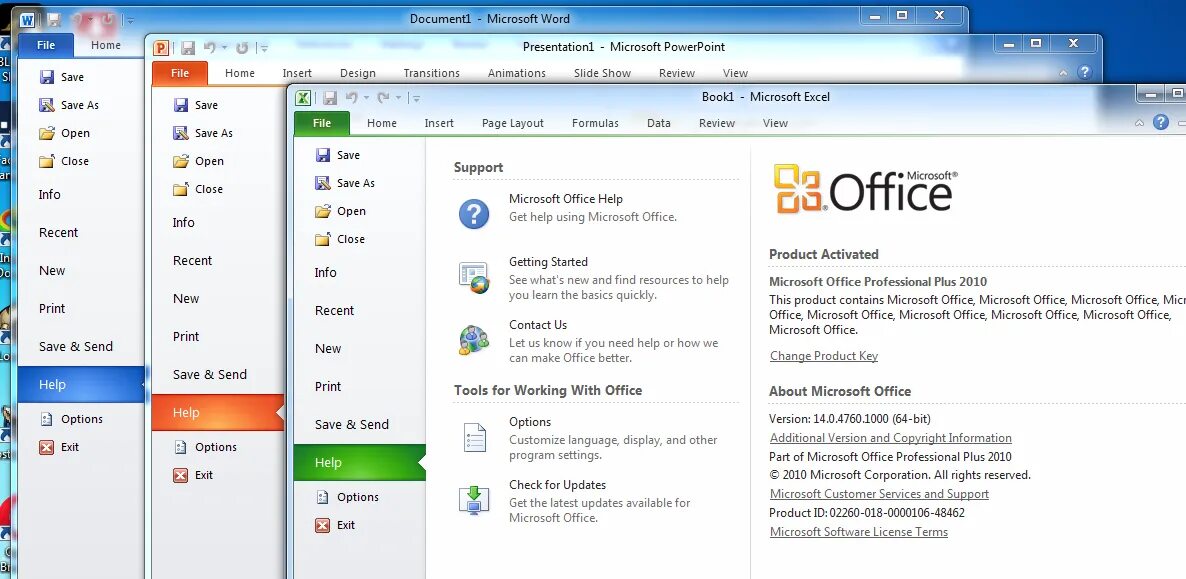Click the orange File tab in PowerPoint

pyautogui.click(x=180, y=73)
